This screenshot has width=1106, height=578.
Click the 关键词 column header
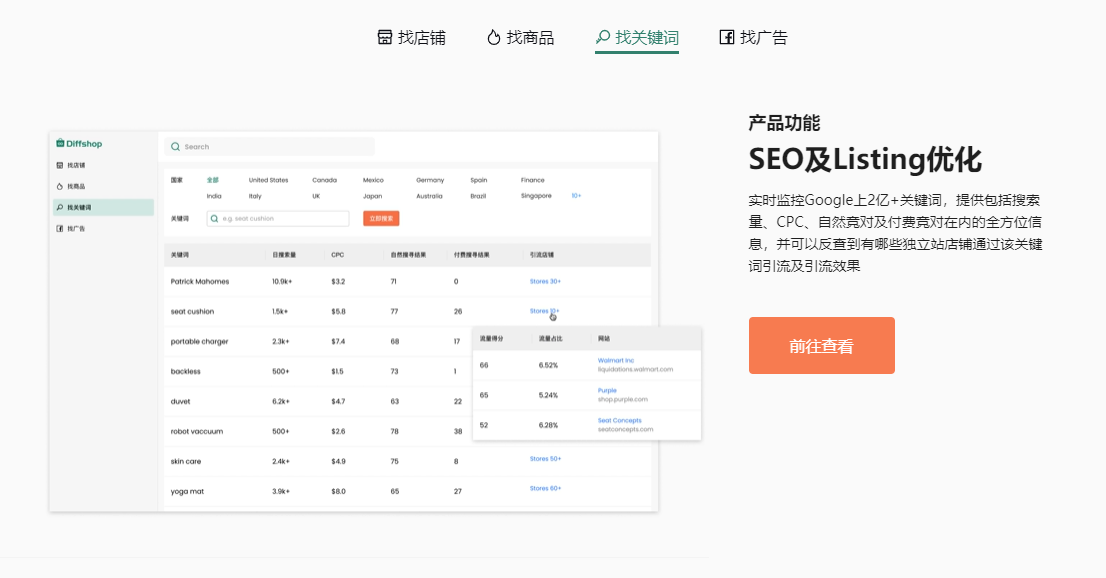(180, 255)
